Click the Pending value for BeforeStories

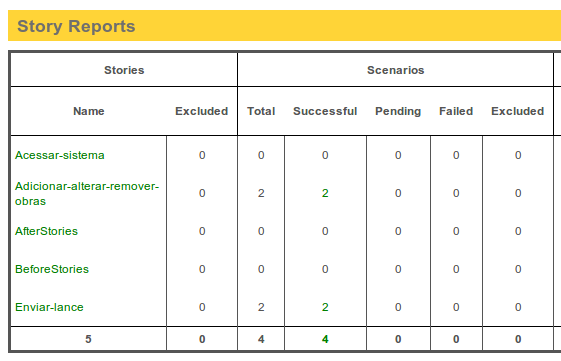[398, 269]
